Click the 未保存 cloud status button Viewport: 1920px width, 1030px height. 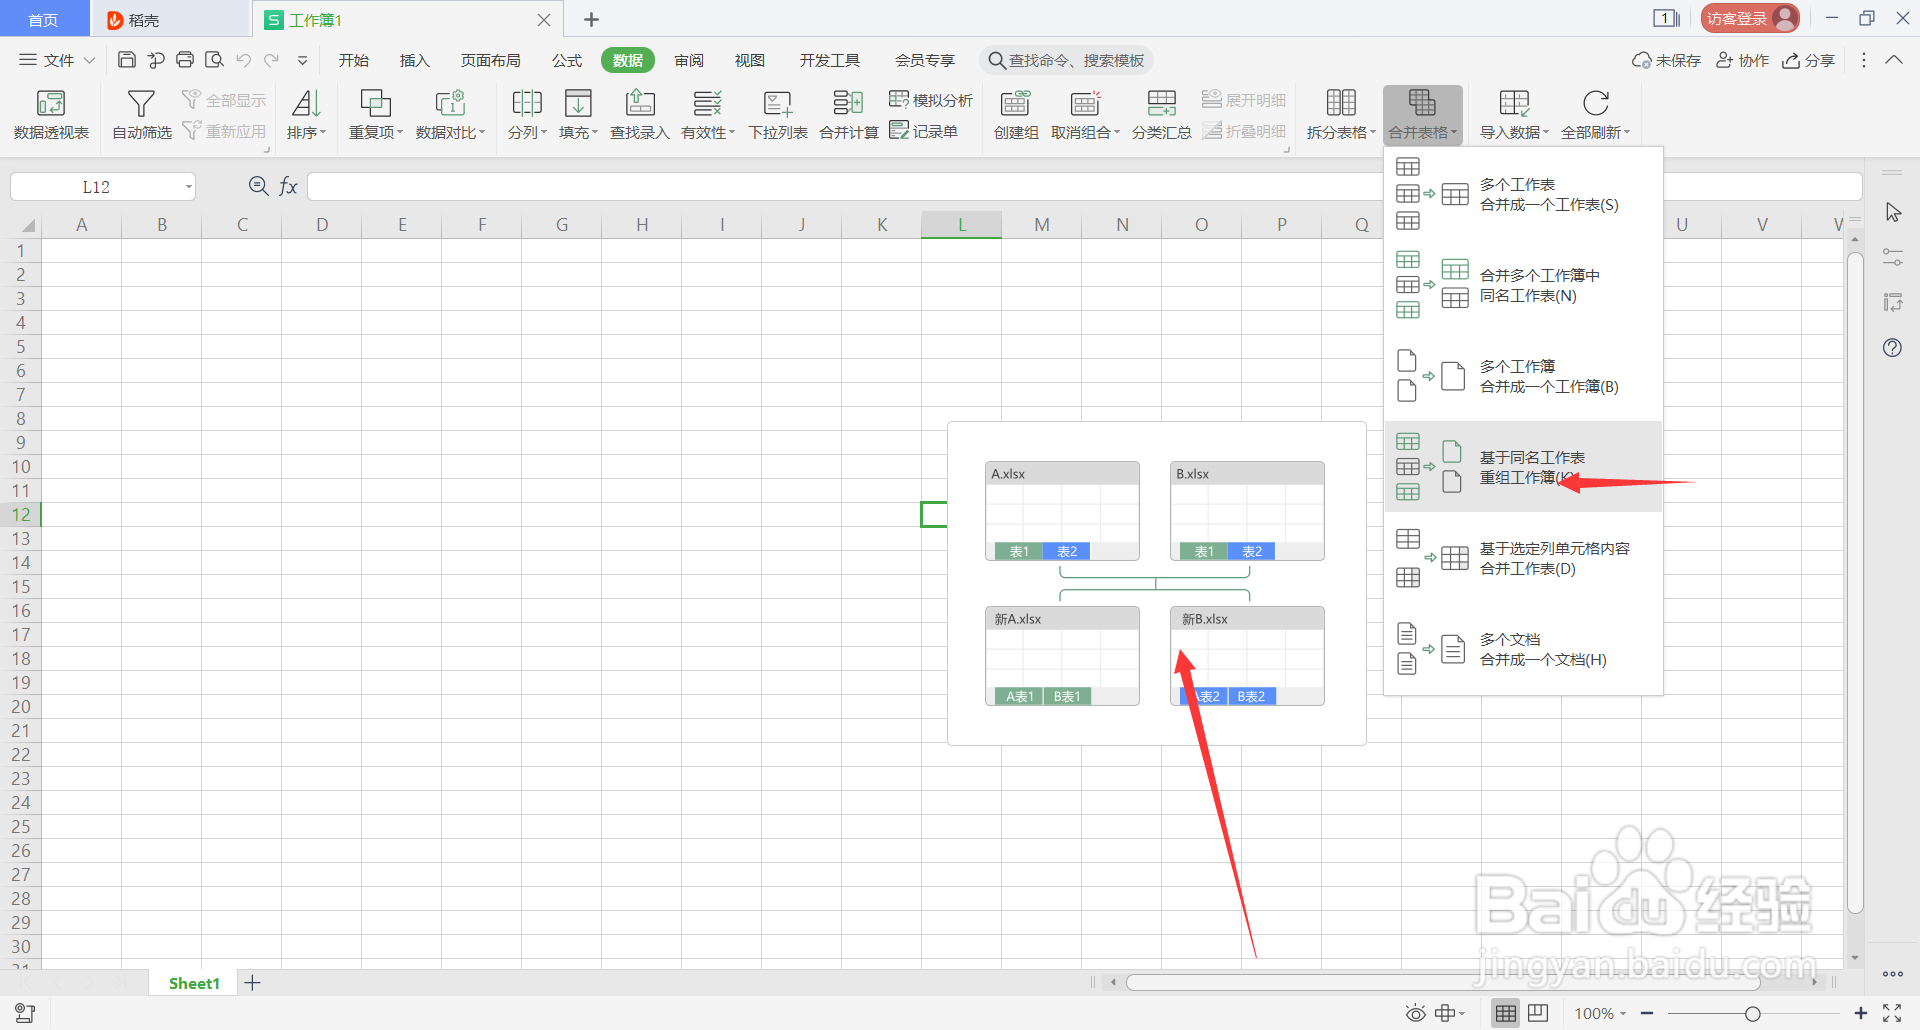[1666, 60]
